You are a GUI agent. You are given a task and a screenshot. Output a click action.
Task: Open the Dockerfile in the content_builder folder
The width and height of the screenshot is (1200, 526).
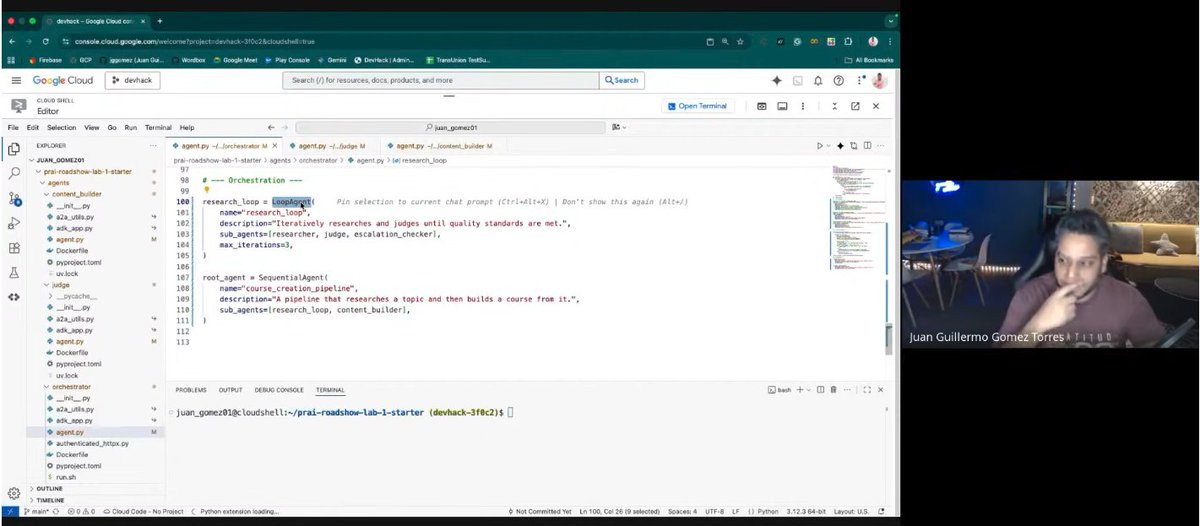click(72, 251)
